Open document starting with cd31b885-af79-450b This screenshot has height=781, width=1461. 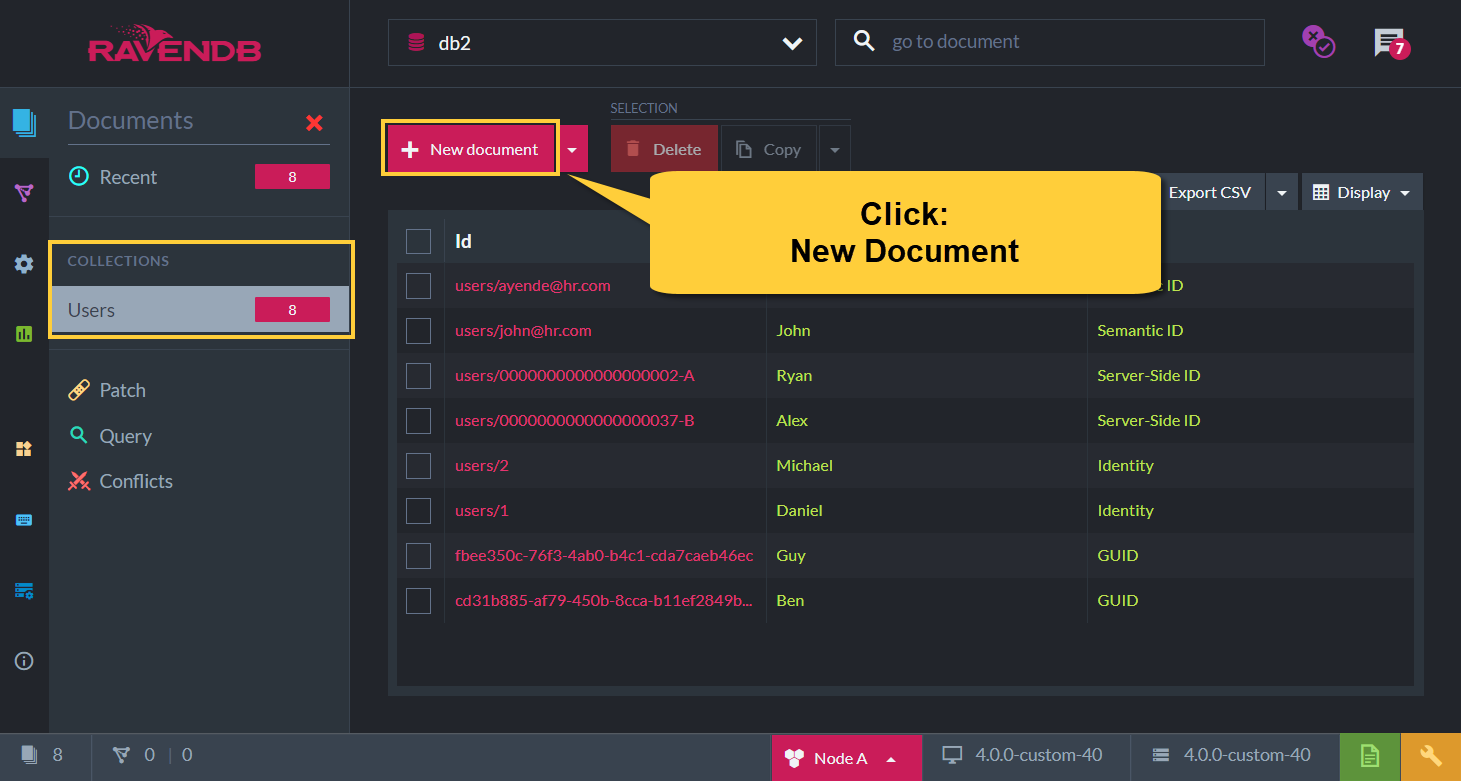coord(604,600)
